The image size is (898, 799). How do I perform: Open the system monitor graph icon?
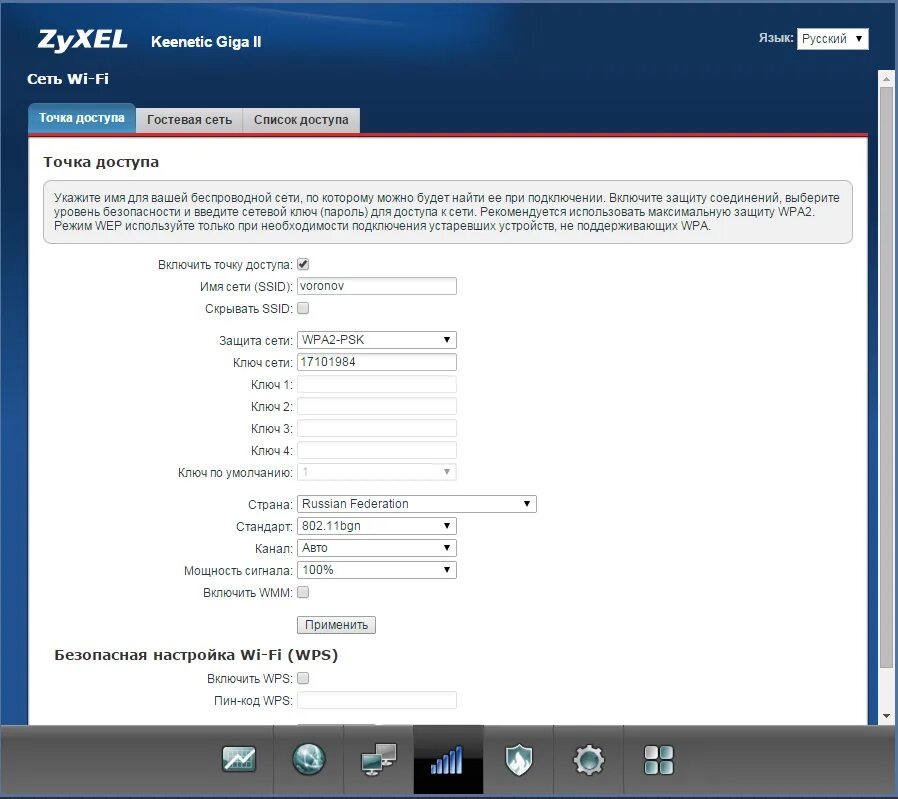pos(239,761)
